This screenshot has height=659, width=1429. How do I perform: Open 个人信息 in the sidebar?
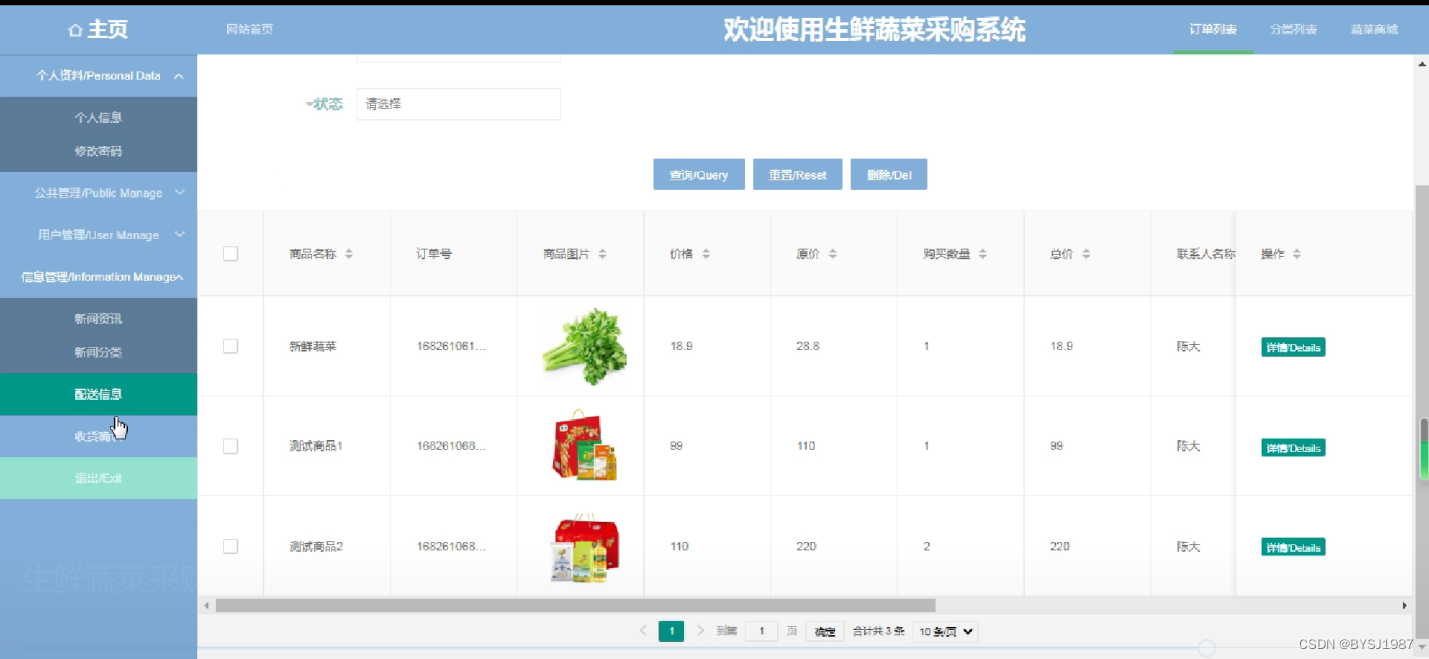(98, 117)
